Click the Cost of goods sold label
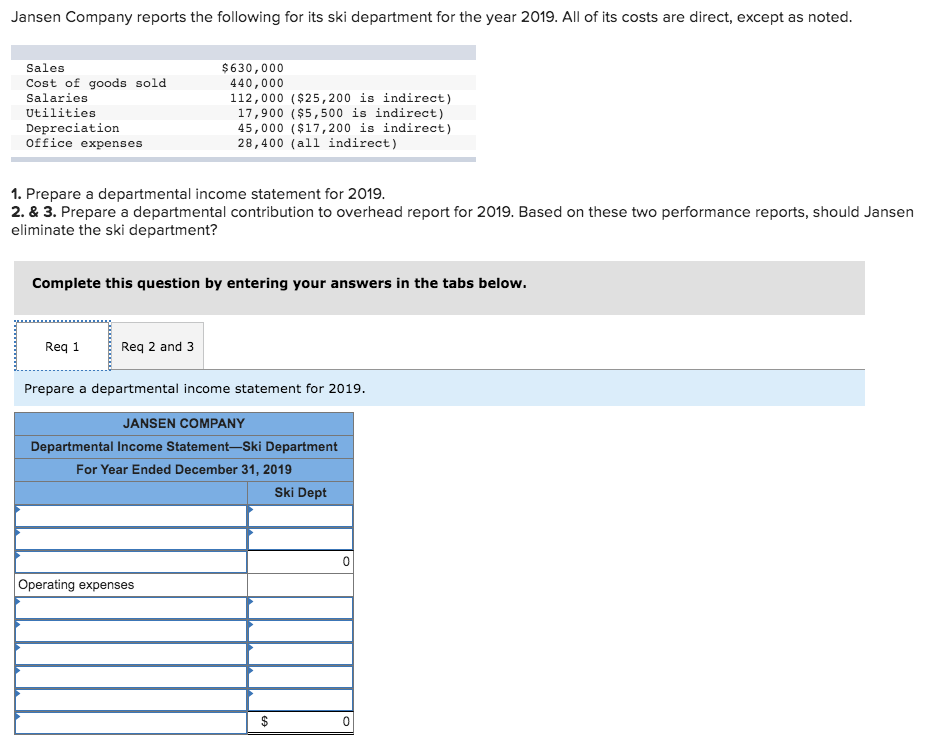Image resolution: width=928 pixels, height=740 pixels. tap(96, 83)
